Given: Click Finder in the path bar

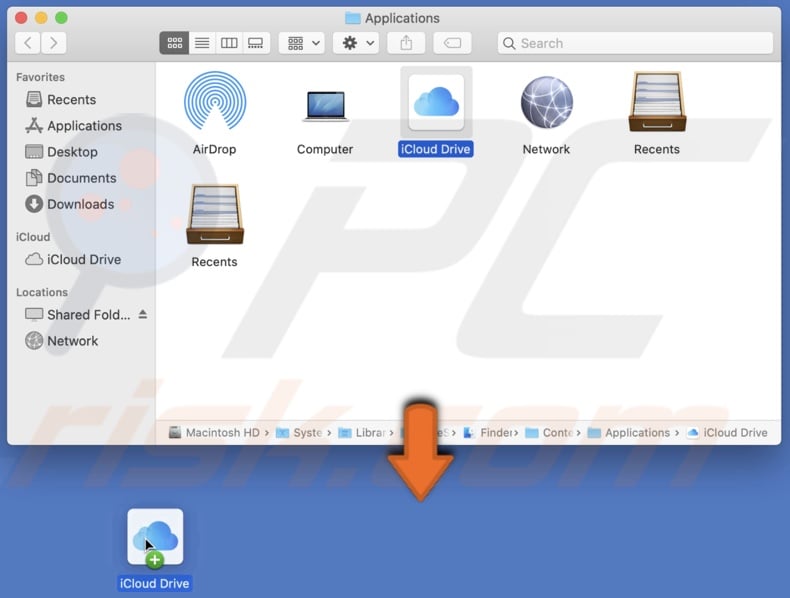Looking at the screenshot, I should [487, 433].
